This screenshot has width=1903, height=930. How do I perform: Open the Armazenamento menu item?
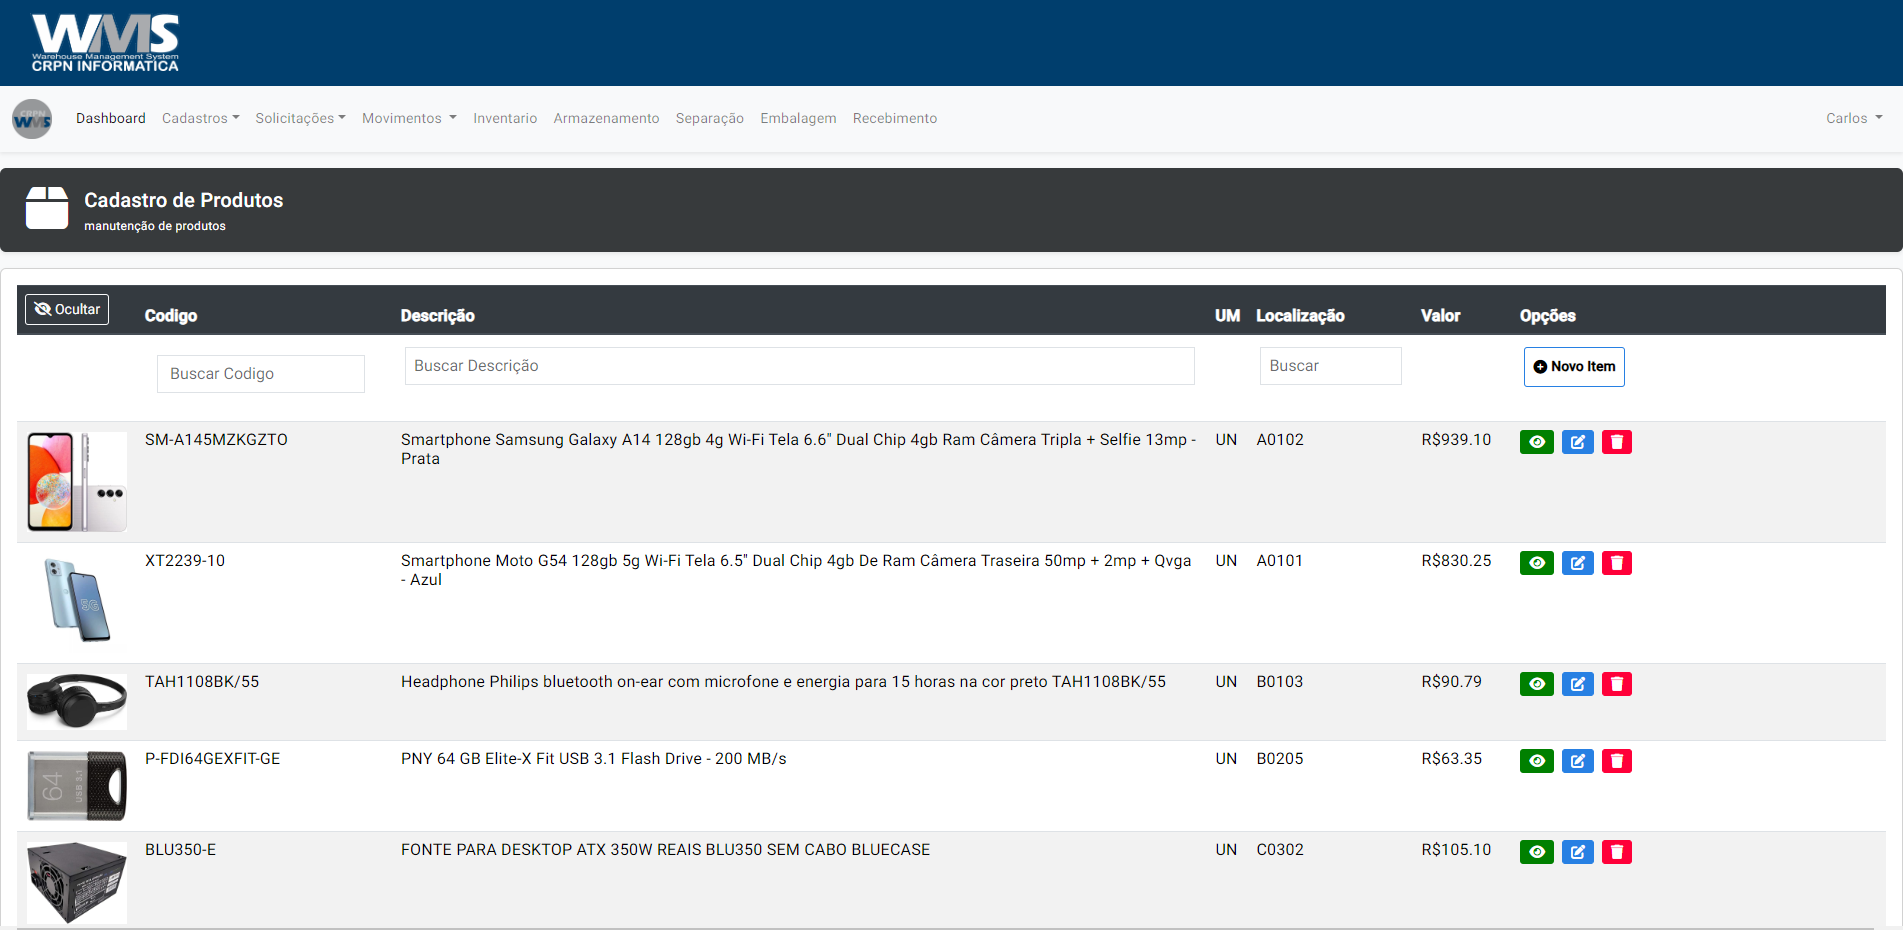(606, 118)
